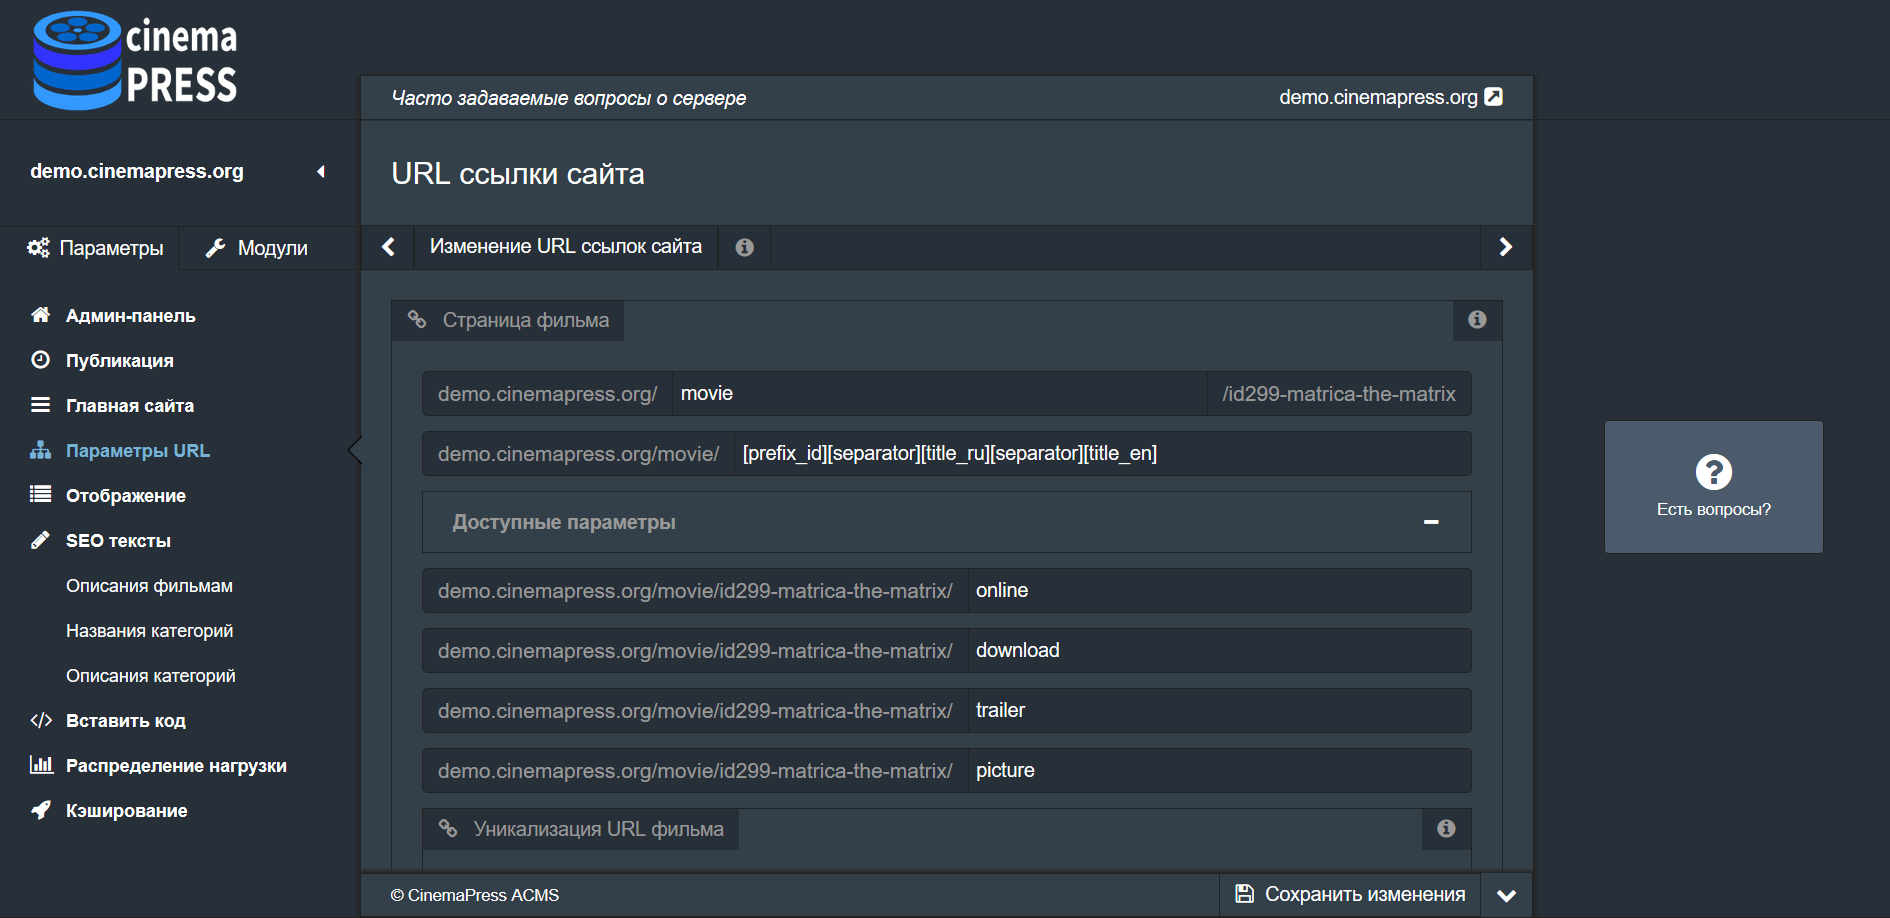The width and height of the screenshot is (1890, 918).
Task: Select the SEO тексты pencil icon
Action: coord(40,540)
